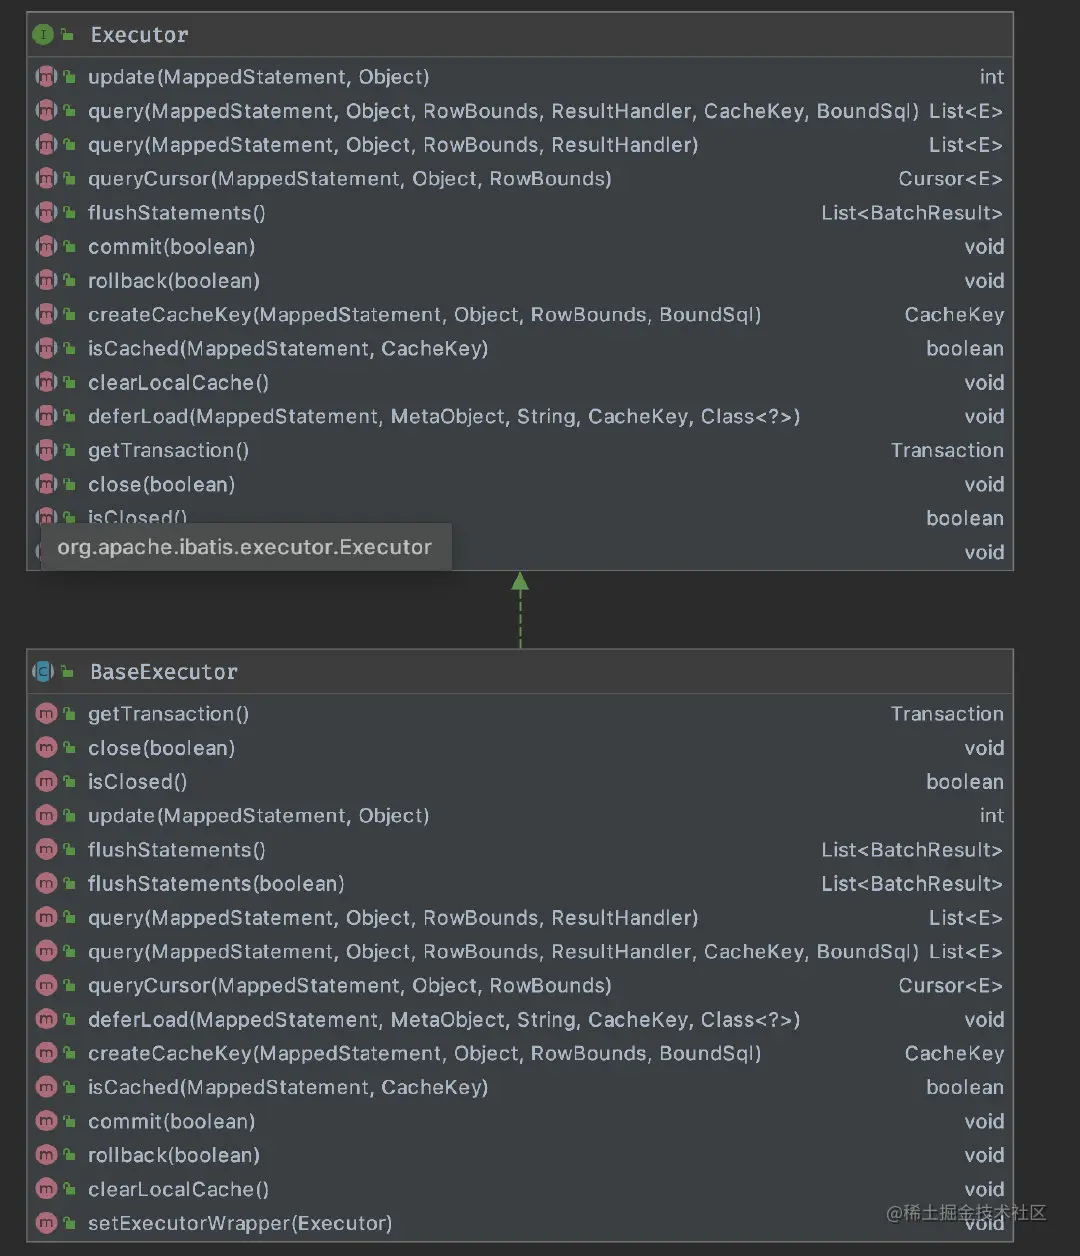Select the BaseExecutor class title
This screenshot has width=1080, height=1256.
coord(164,672)
